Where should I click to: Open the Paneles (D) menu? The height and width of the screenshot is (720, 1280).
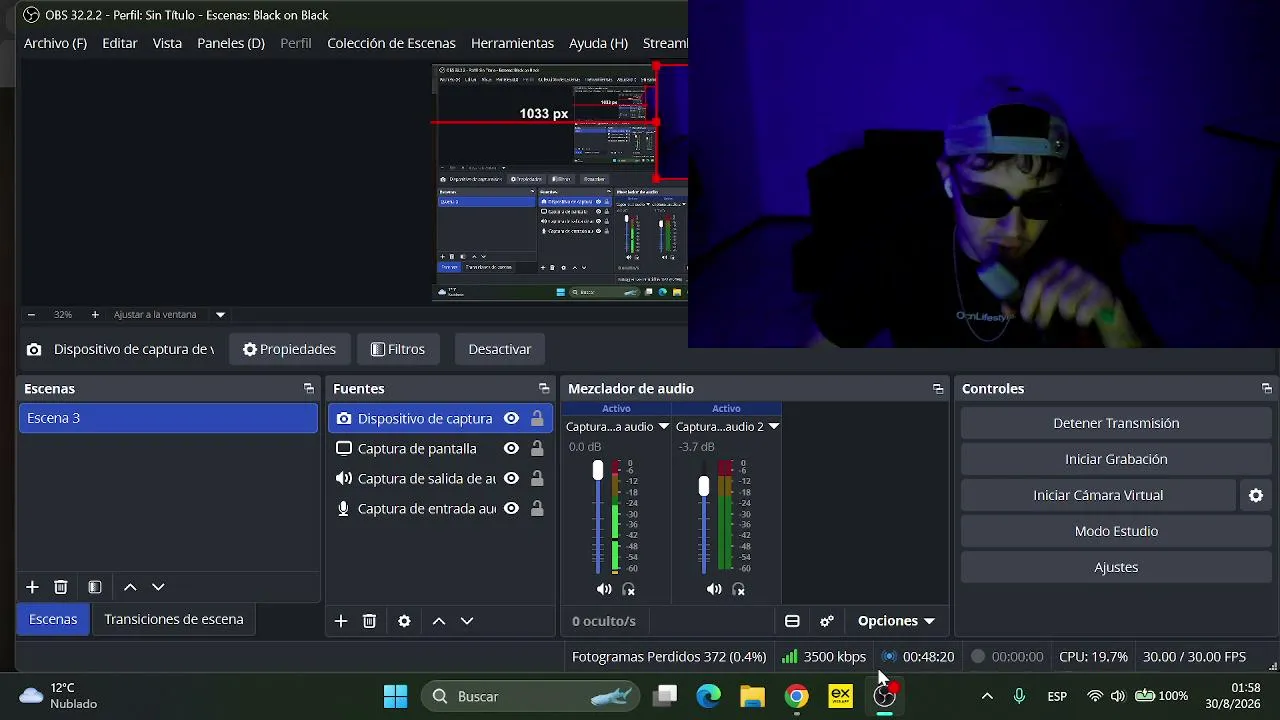231,43
